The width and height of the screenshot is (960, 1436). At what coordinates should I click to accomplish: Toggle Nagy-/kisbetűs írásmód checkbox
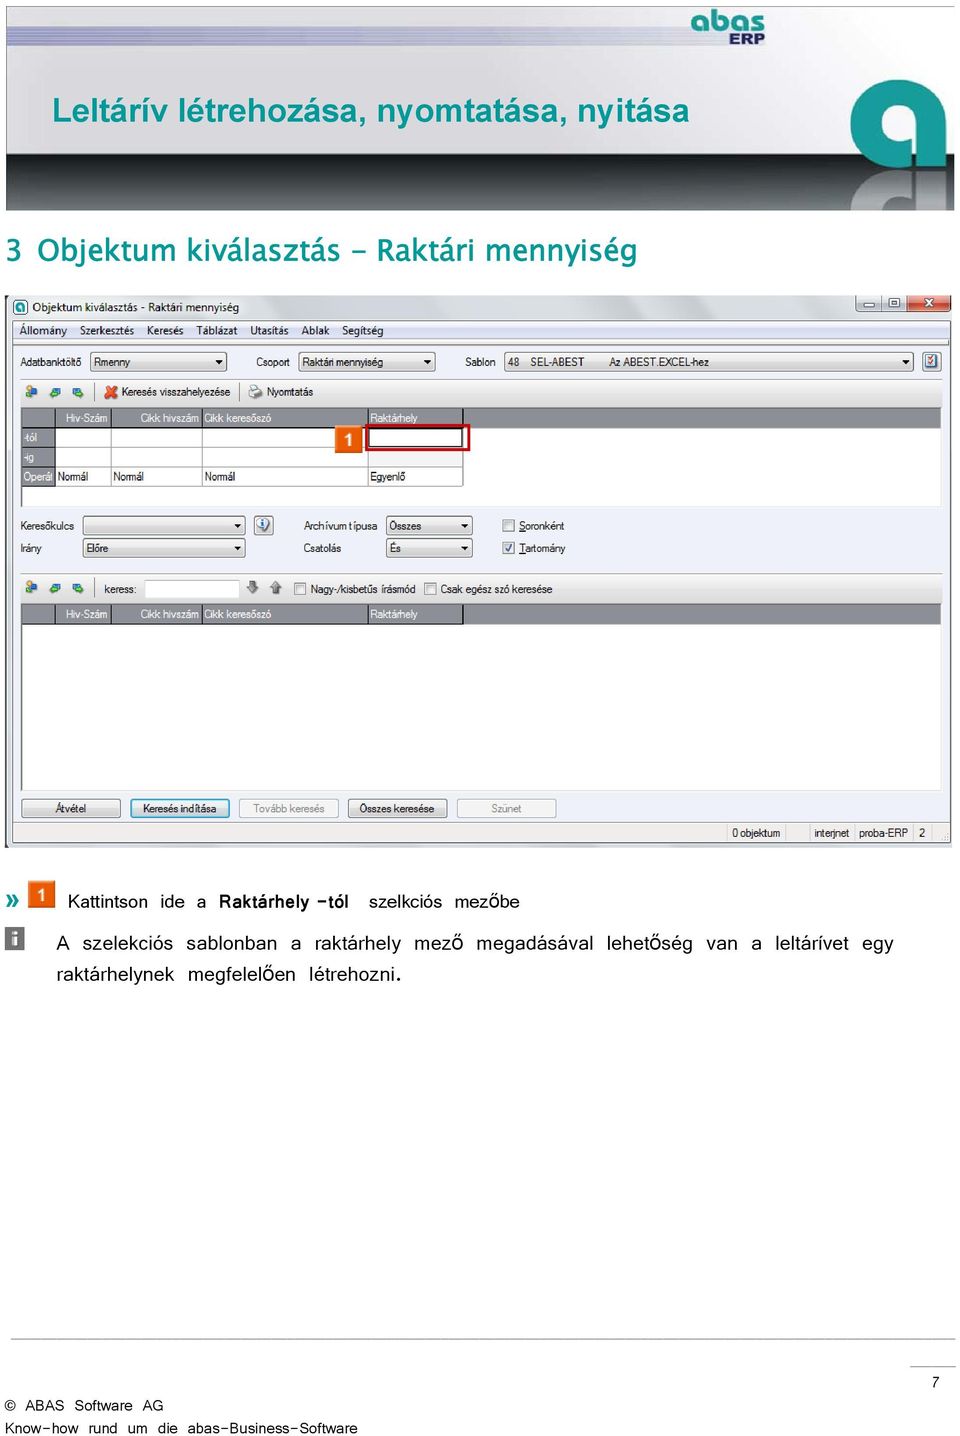(x=300, y=589)
